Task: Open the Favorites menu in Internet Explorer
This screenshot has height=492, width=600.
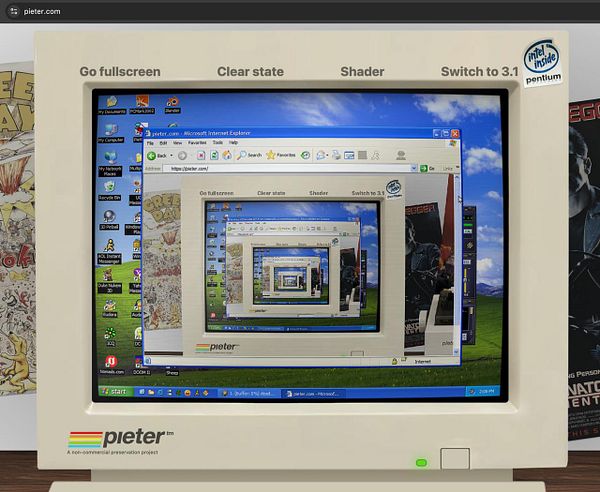Action: tap(197, 143)
